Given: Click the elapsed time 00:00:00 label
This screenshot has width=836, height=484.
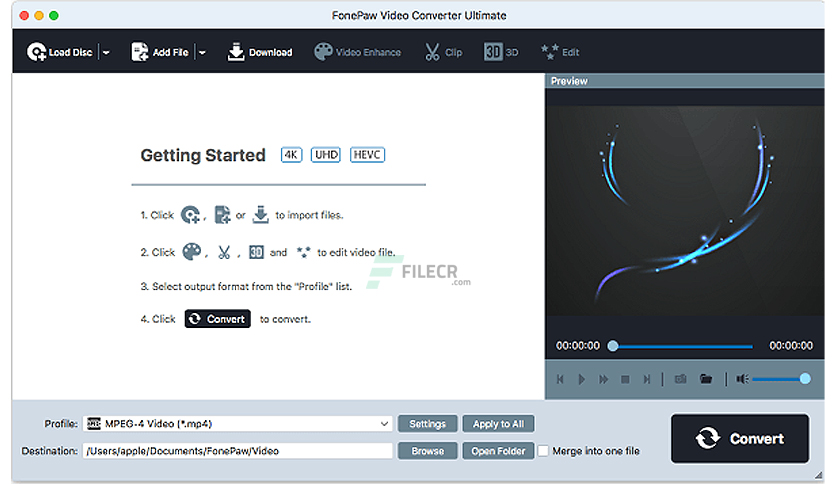Looking at the screenshot, I should point(578,346).
